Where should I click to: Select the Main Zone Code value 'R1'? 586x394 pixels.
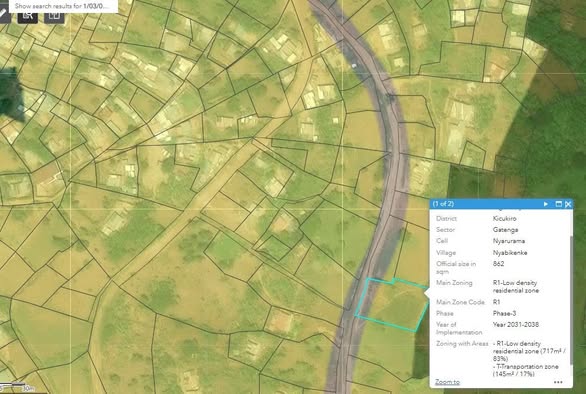tap(496, 302)
